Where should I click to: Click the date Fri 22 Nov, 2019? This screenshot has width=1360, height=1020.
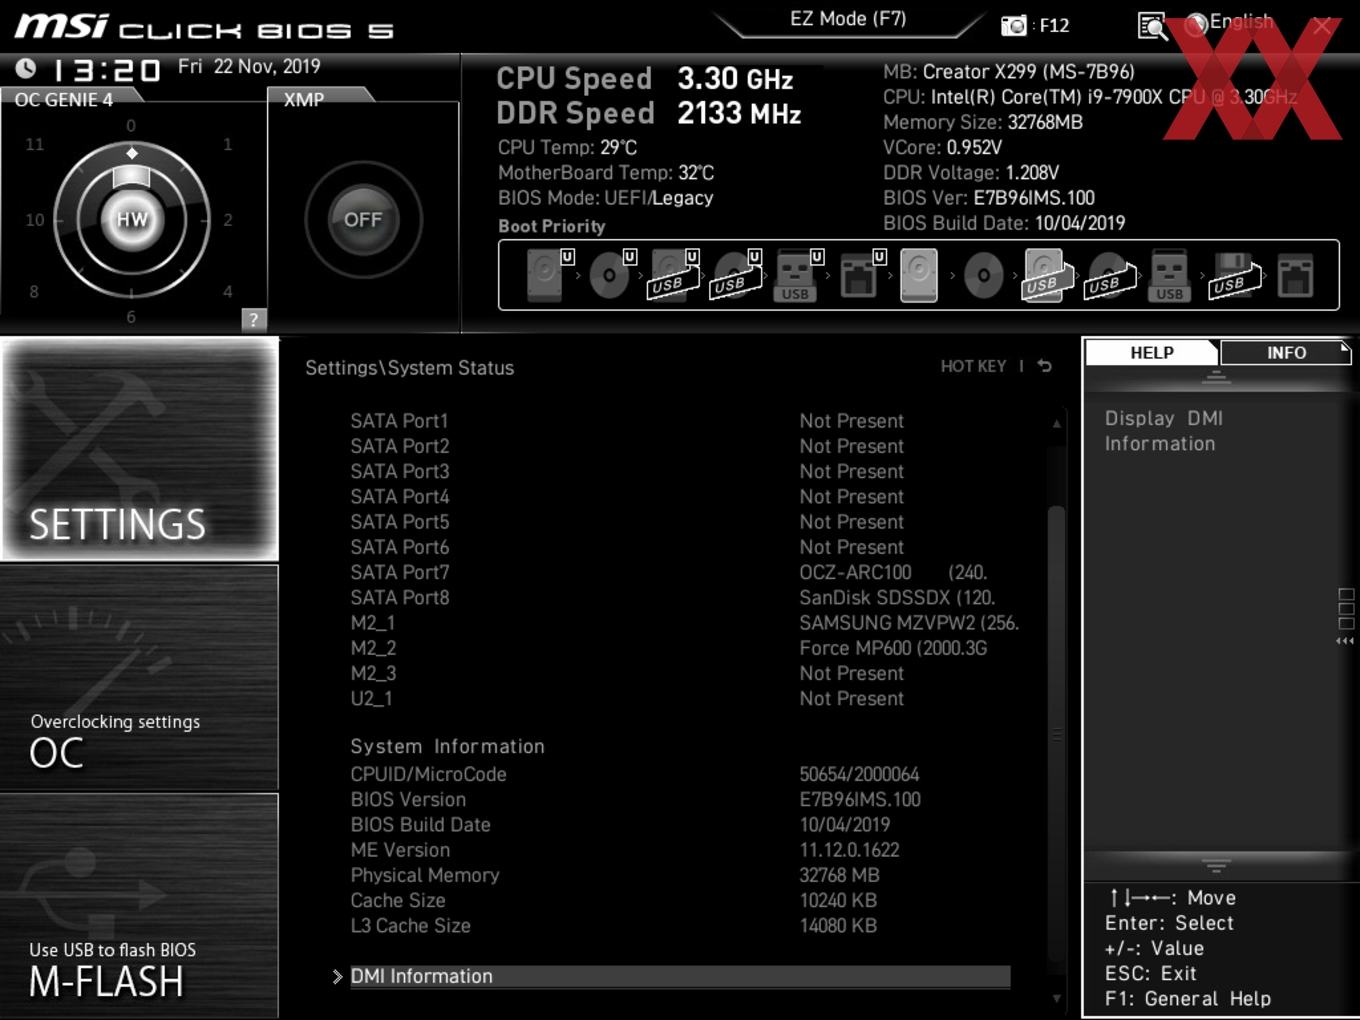click(249, 66)
